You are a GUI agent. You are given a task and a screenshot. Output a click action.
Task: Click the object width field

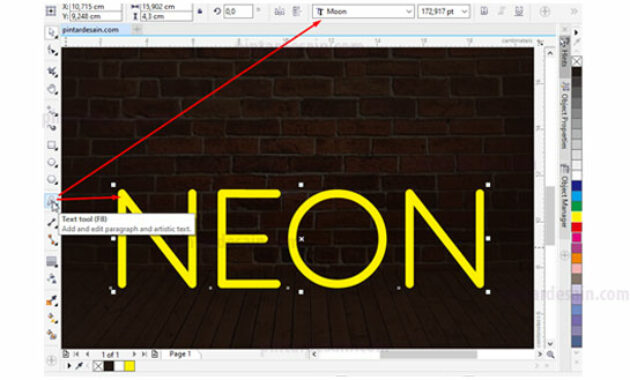pos(166,7)
